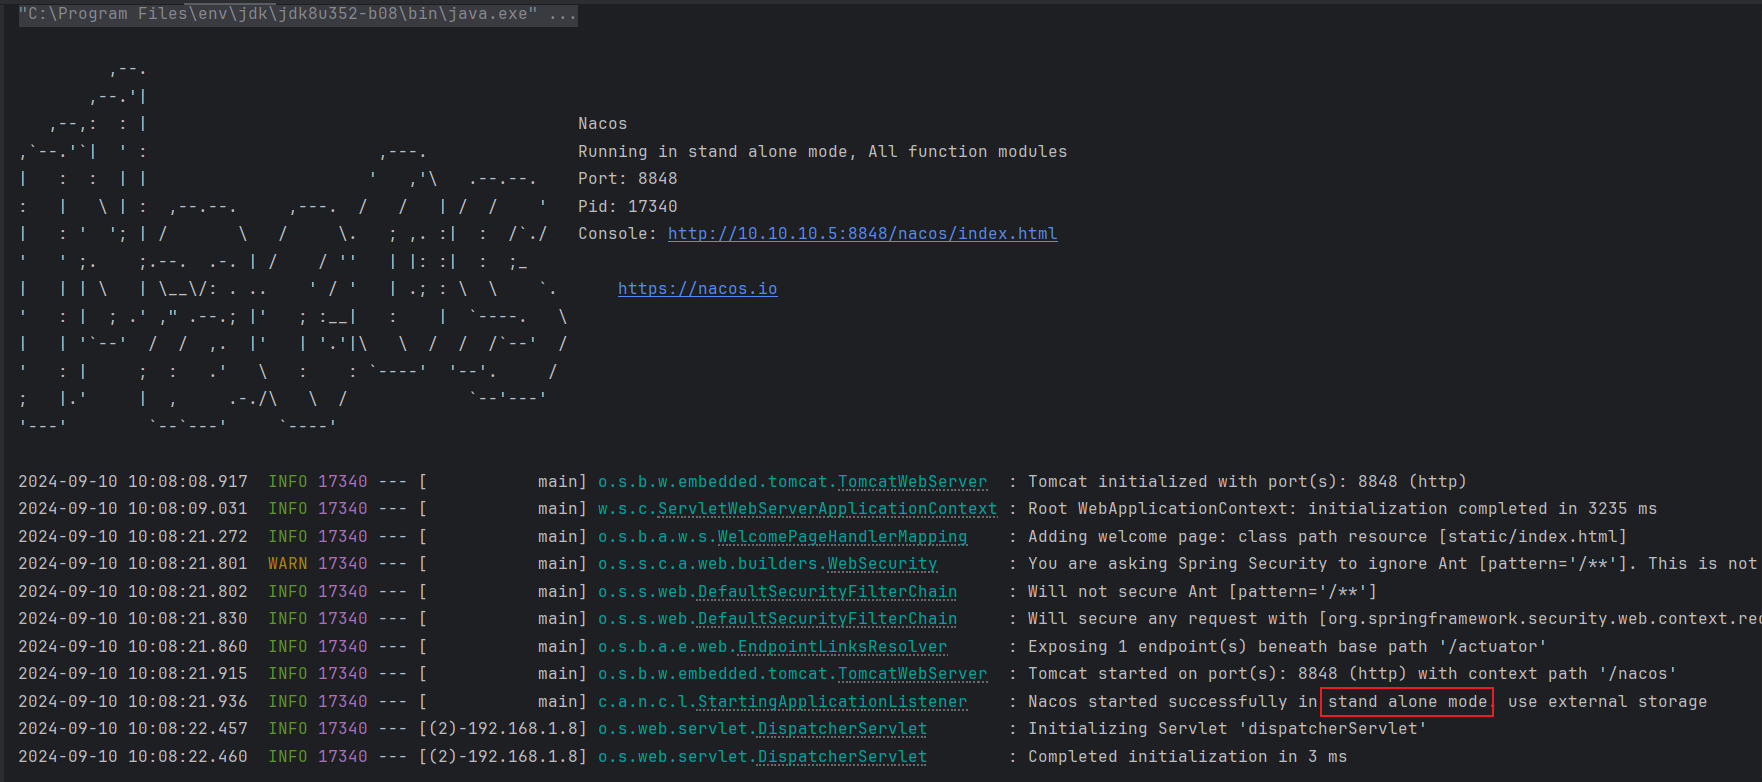Screen dimensions: 1762x782
Task: Click the "Nacos" title text in banner
Action: (602, 124)
